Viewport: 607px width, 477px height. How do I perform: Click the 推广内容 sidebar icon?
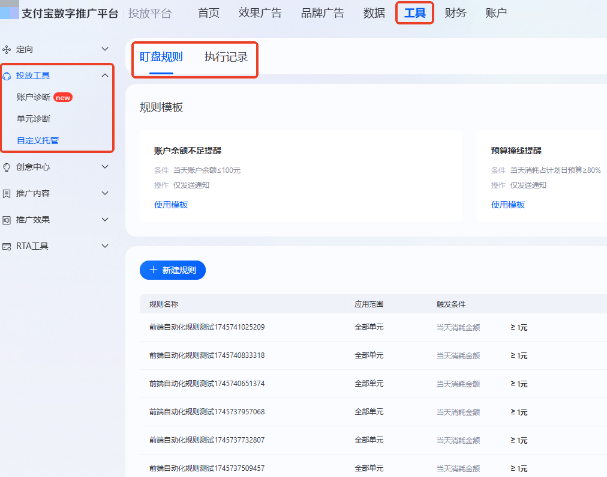[x=7, y=194]
